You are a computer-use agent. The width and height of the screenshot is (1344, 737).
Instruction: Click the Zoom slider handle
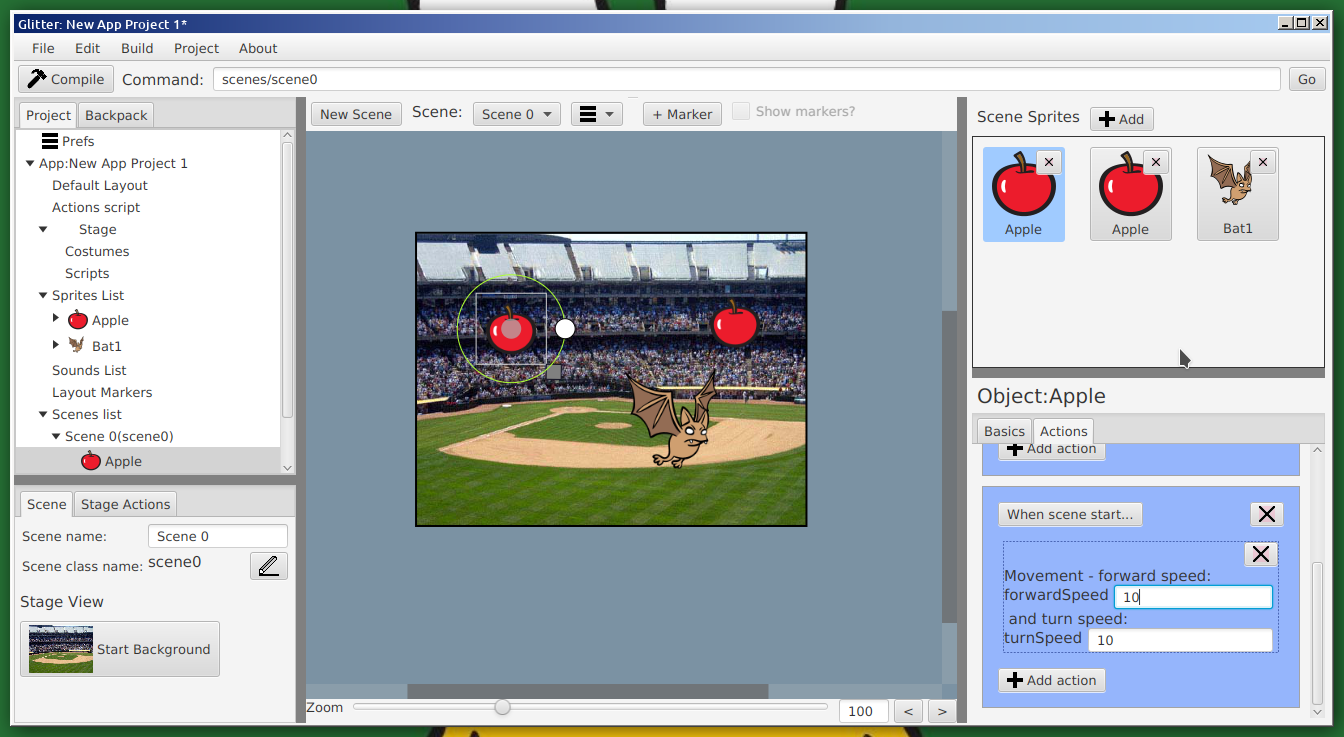(503, 707)
